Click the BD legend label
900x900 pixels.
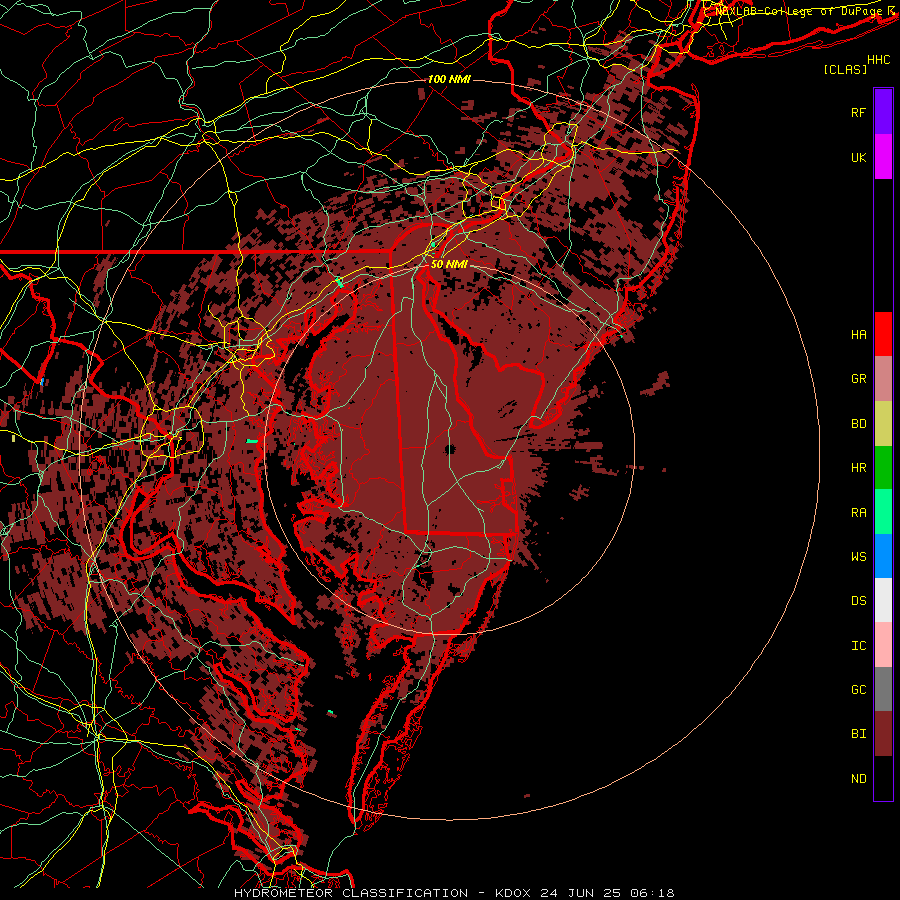click(x=858, y=424)
